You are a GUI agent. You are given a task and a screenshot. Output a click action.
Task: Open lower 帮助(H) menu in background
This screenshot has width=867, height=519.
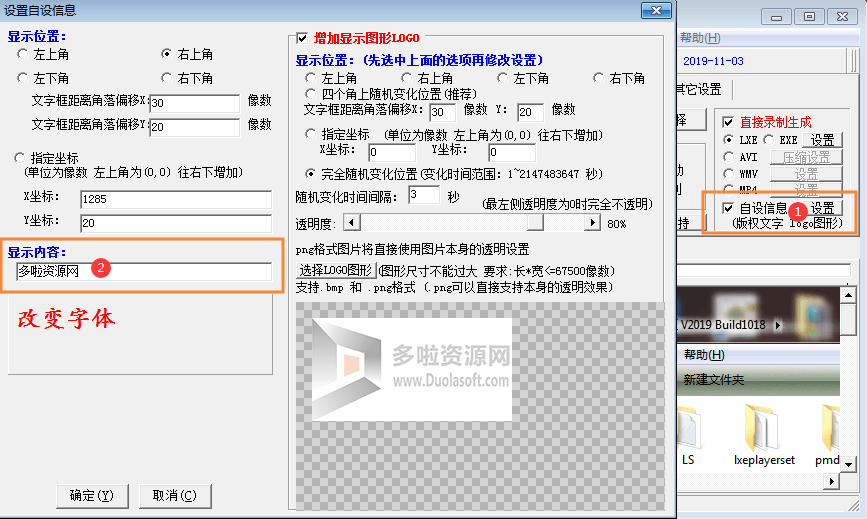pyautogui.click(x=704, y=355)
